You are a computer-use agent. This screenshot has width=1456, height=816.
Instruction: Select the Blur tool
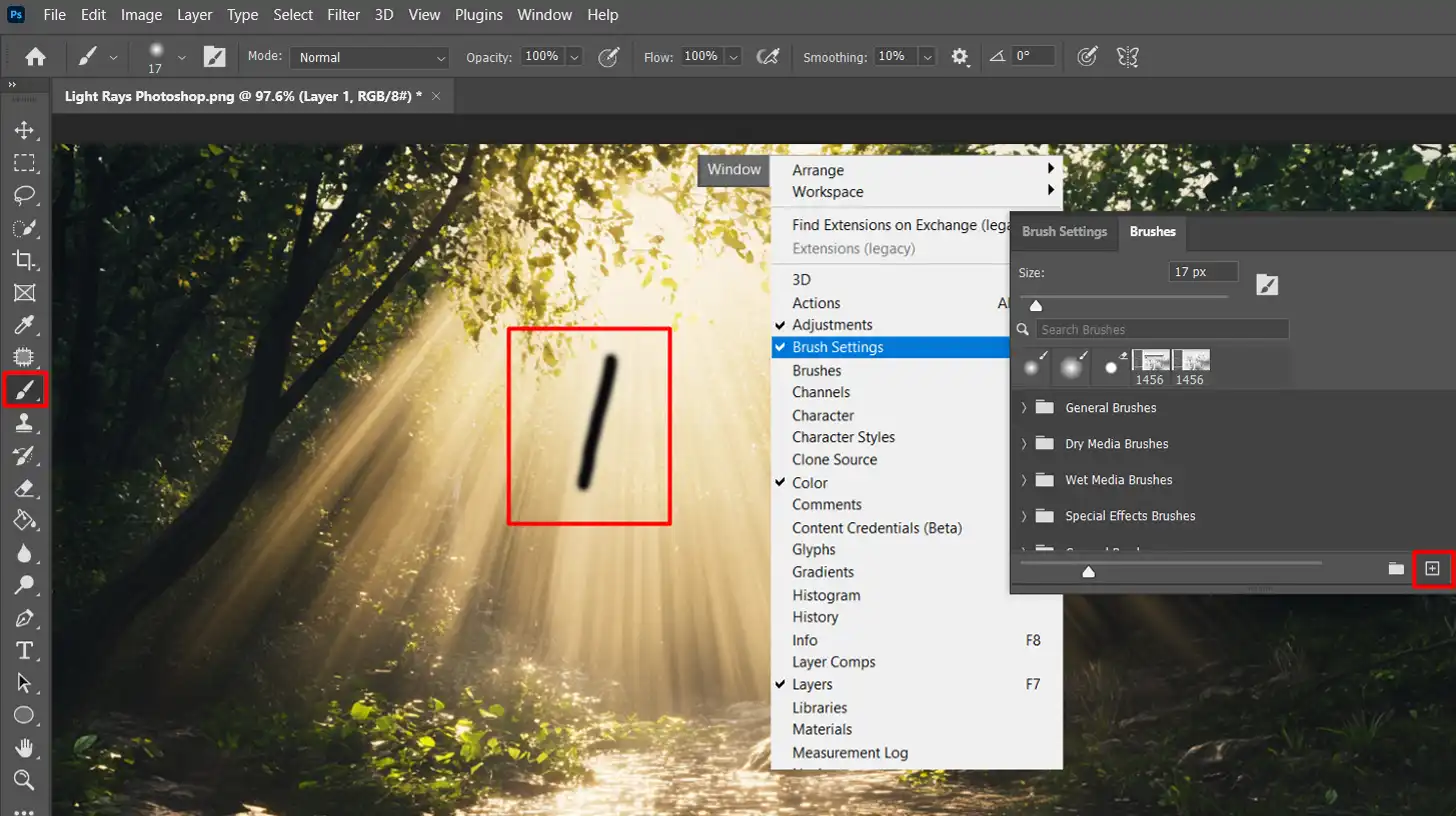tap(24, 553)
